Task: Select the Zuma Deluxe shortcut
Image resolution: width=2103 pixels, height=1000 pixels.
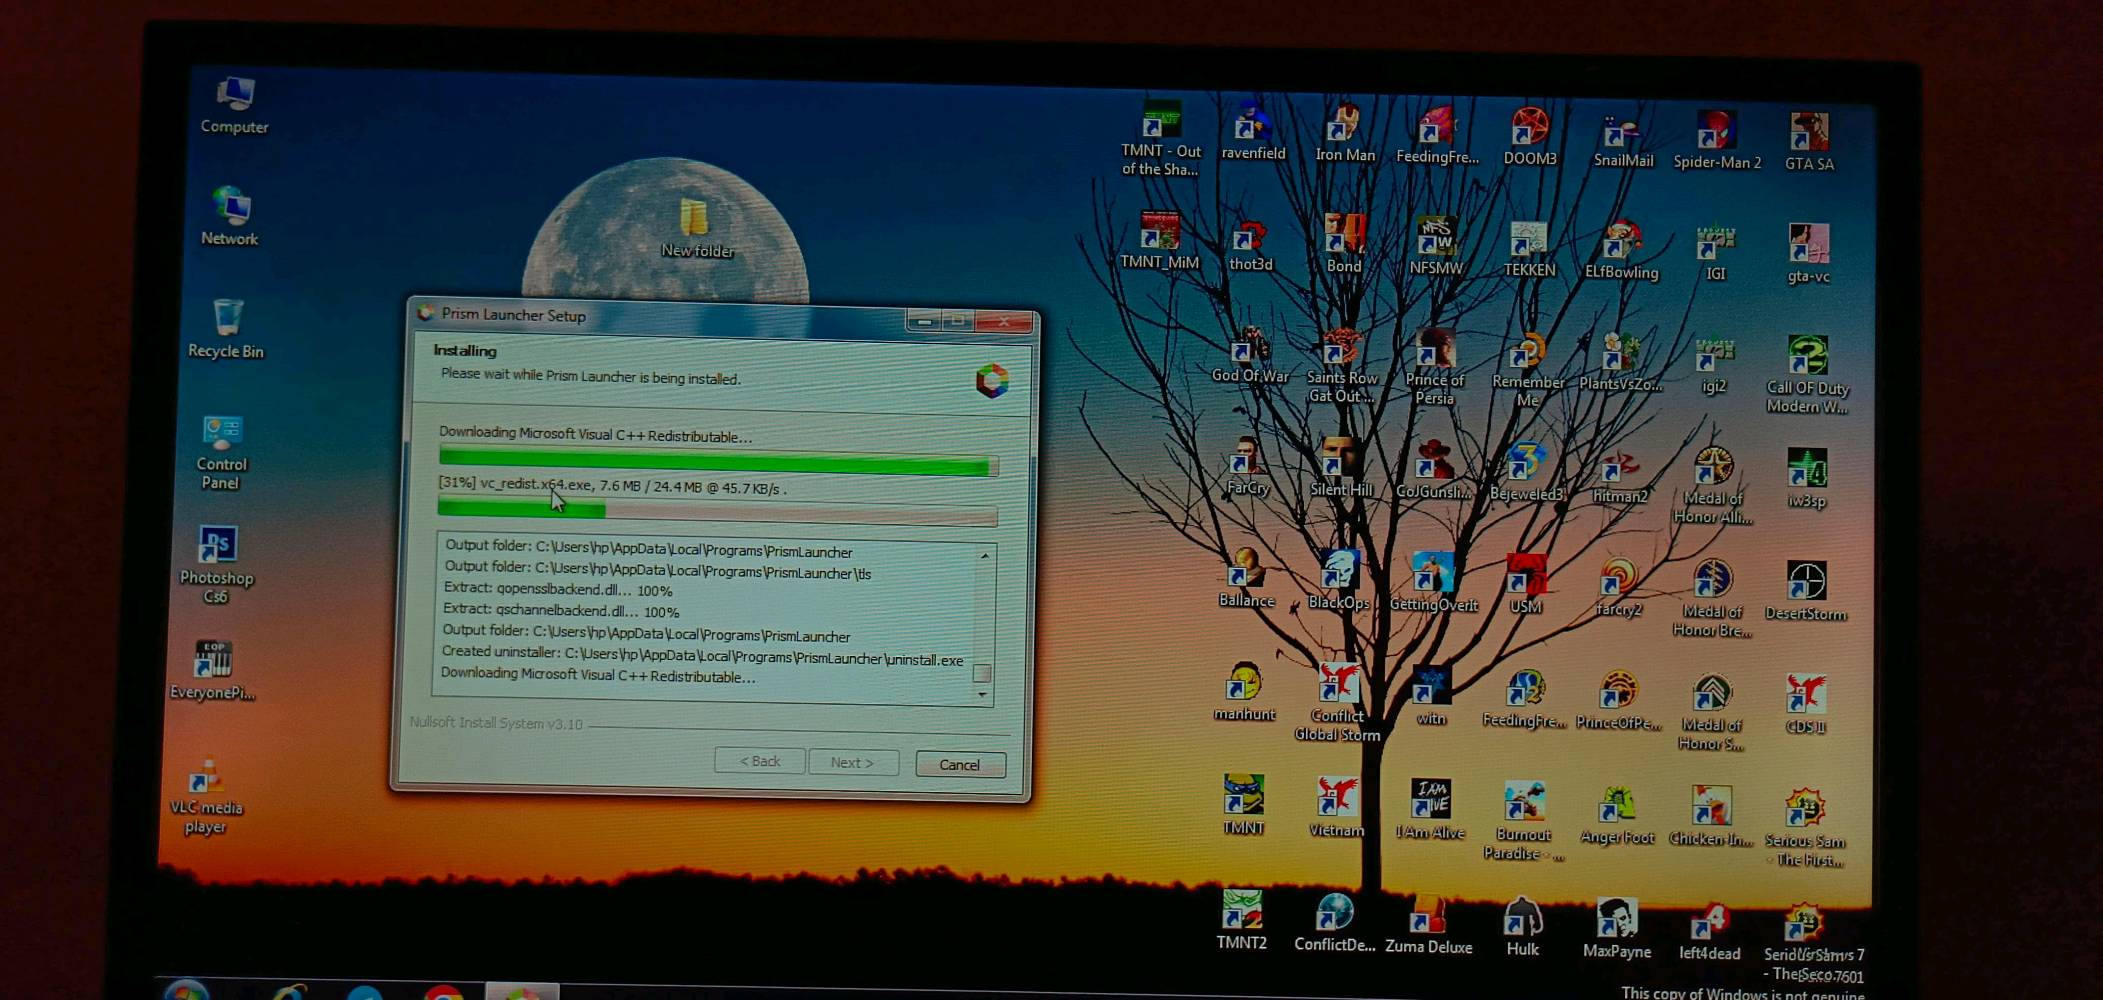Action: click(1428, 926)
